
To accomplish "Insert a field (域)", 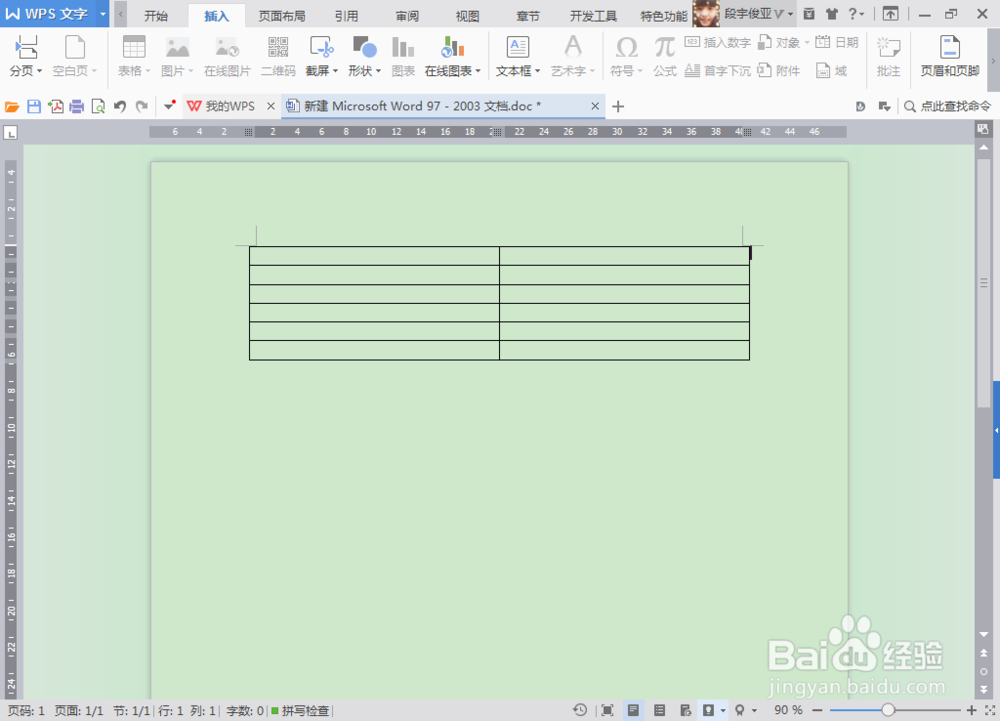I will 832,71.
